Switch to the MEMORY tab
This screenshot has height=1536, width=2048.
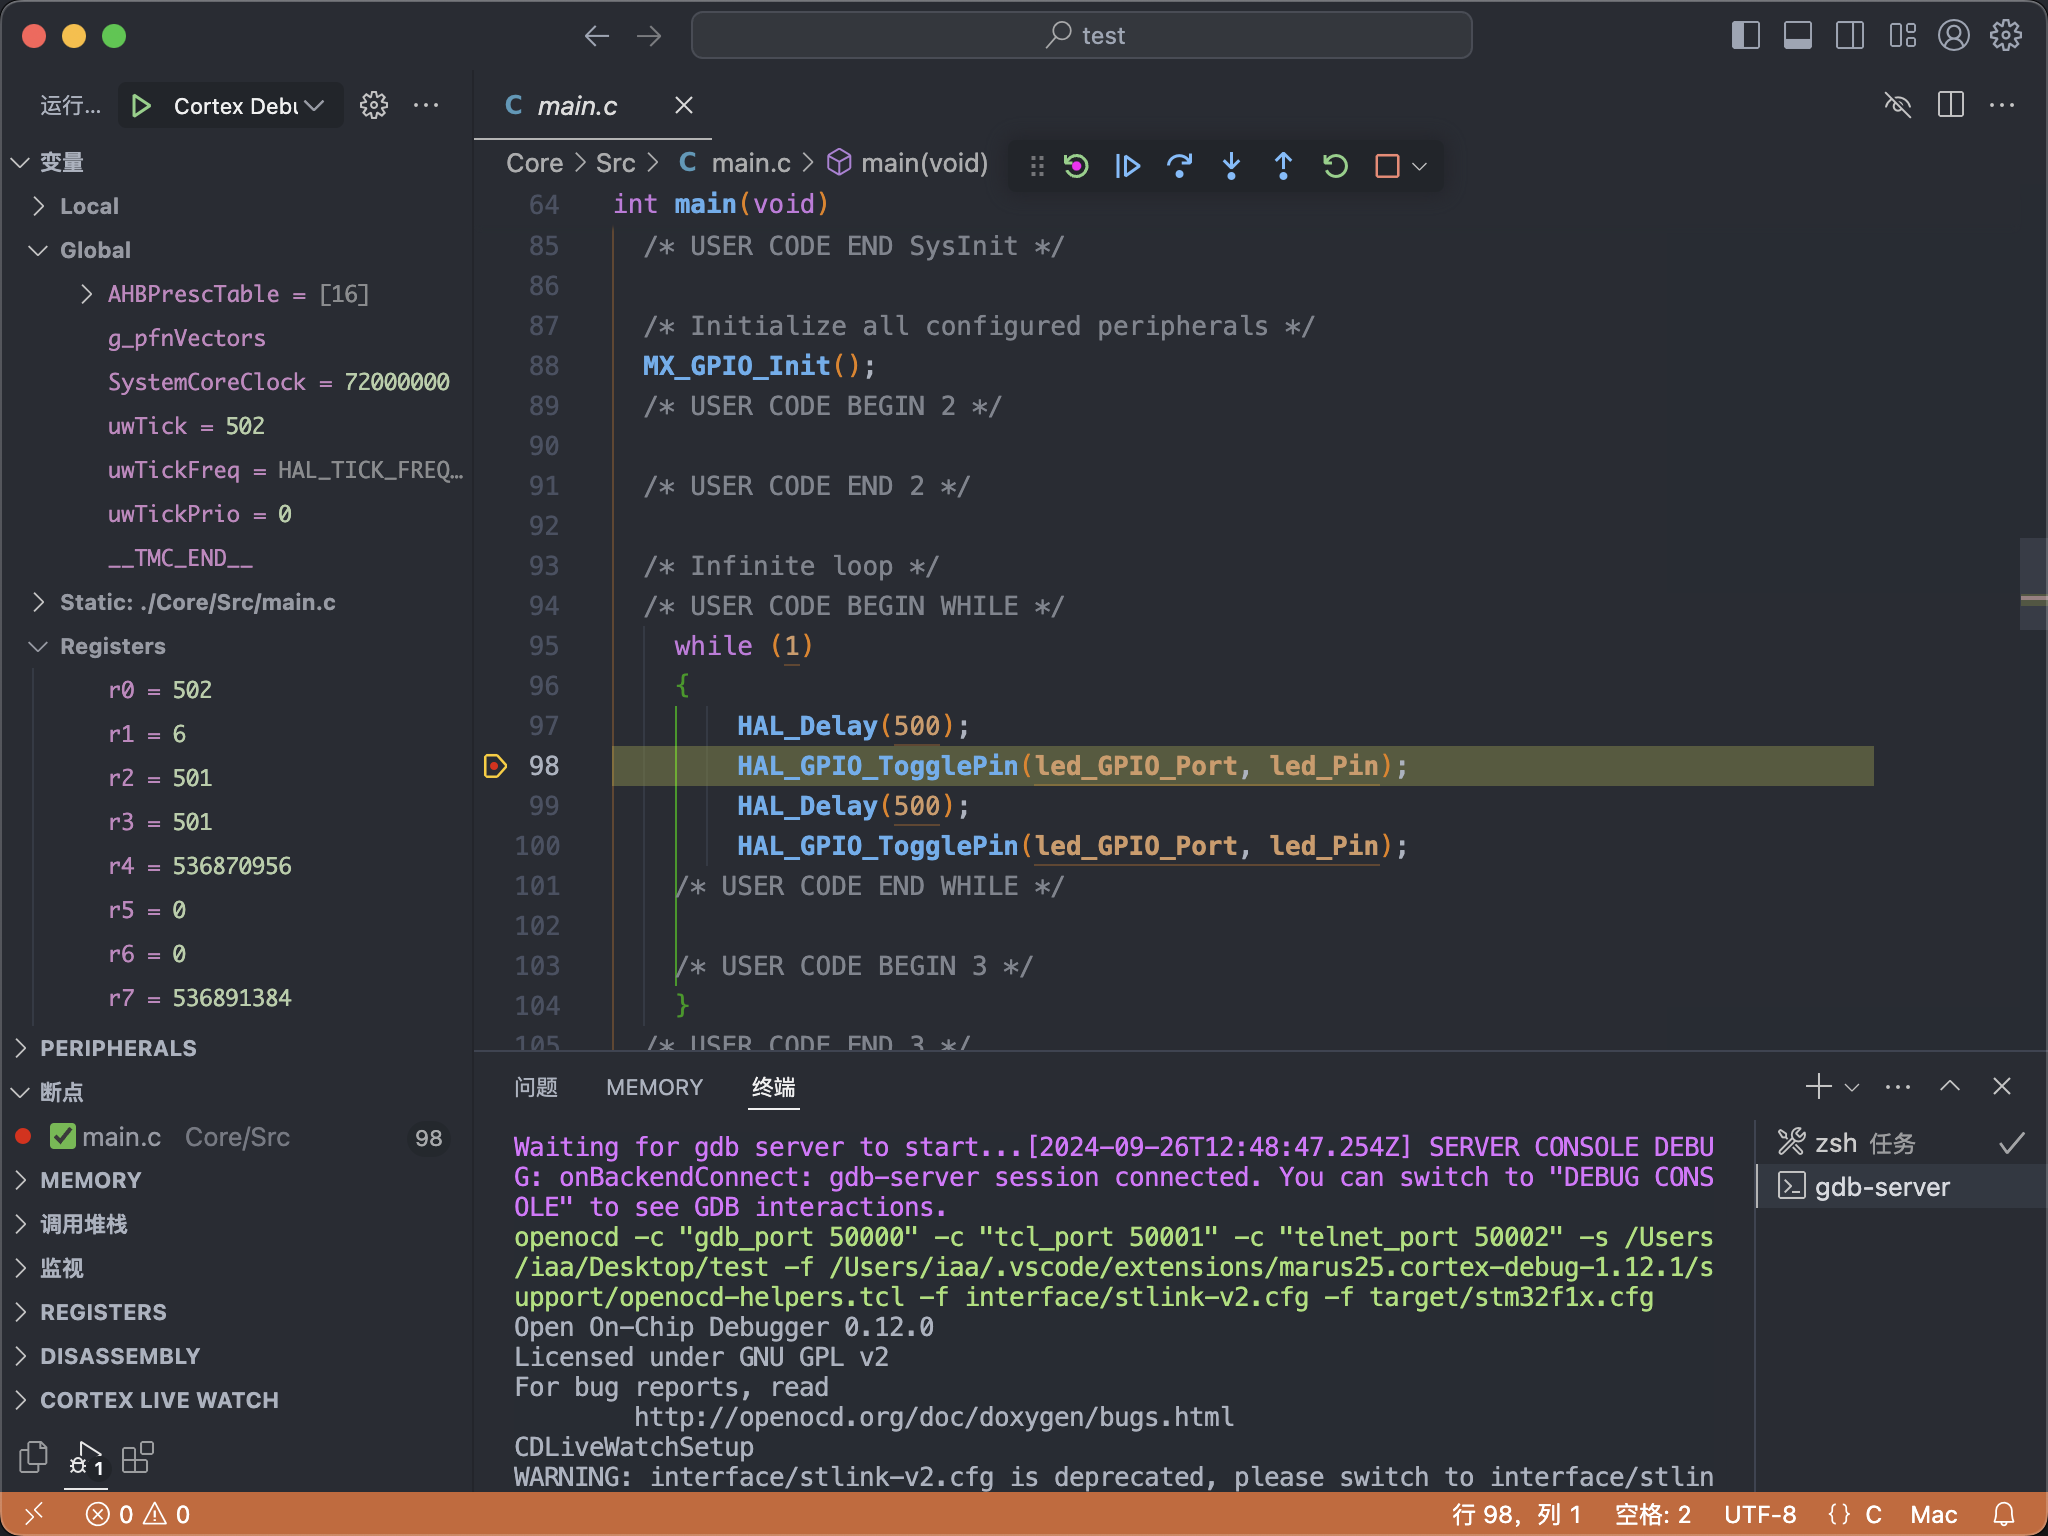653,1088
